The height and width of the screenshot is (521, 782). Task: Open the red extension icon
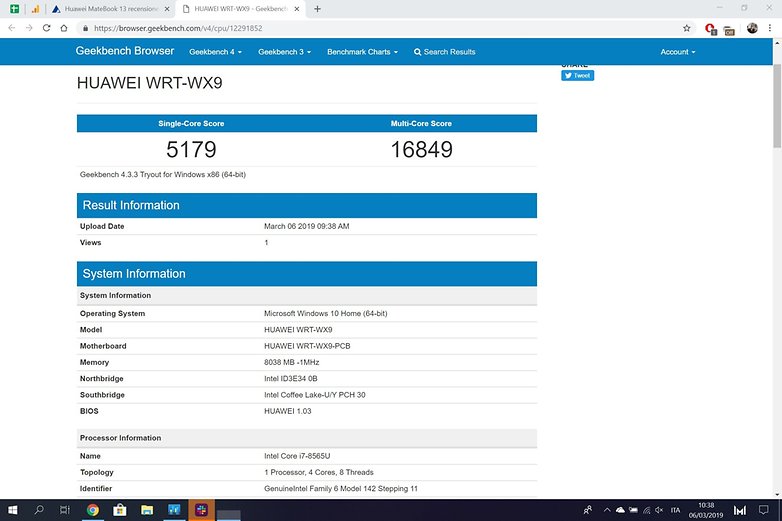point(710,29)
